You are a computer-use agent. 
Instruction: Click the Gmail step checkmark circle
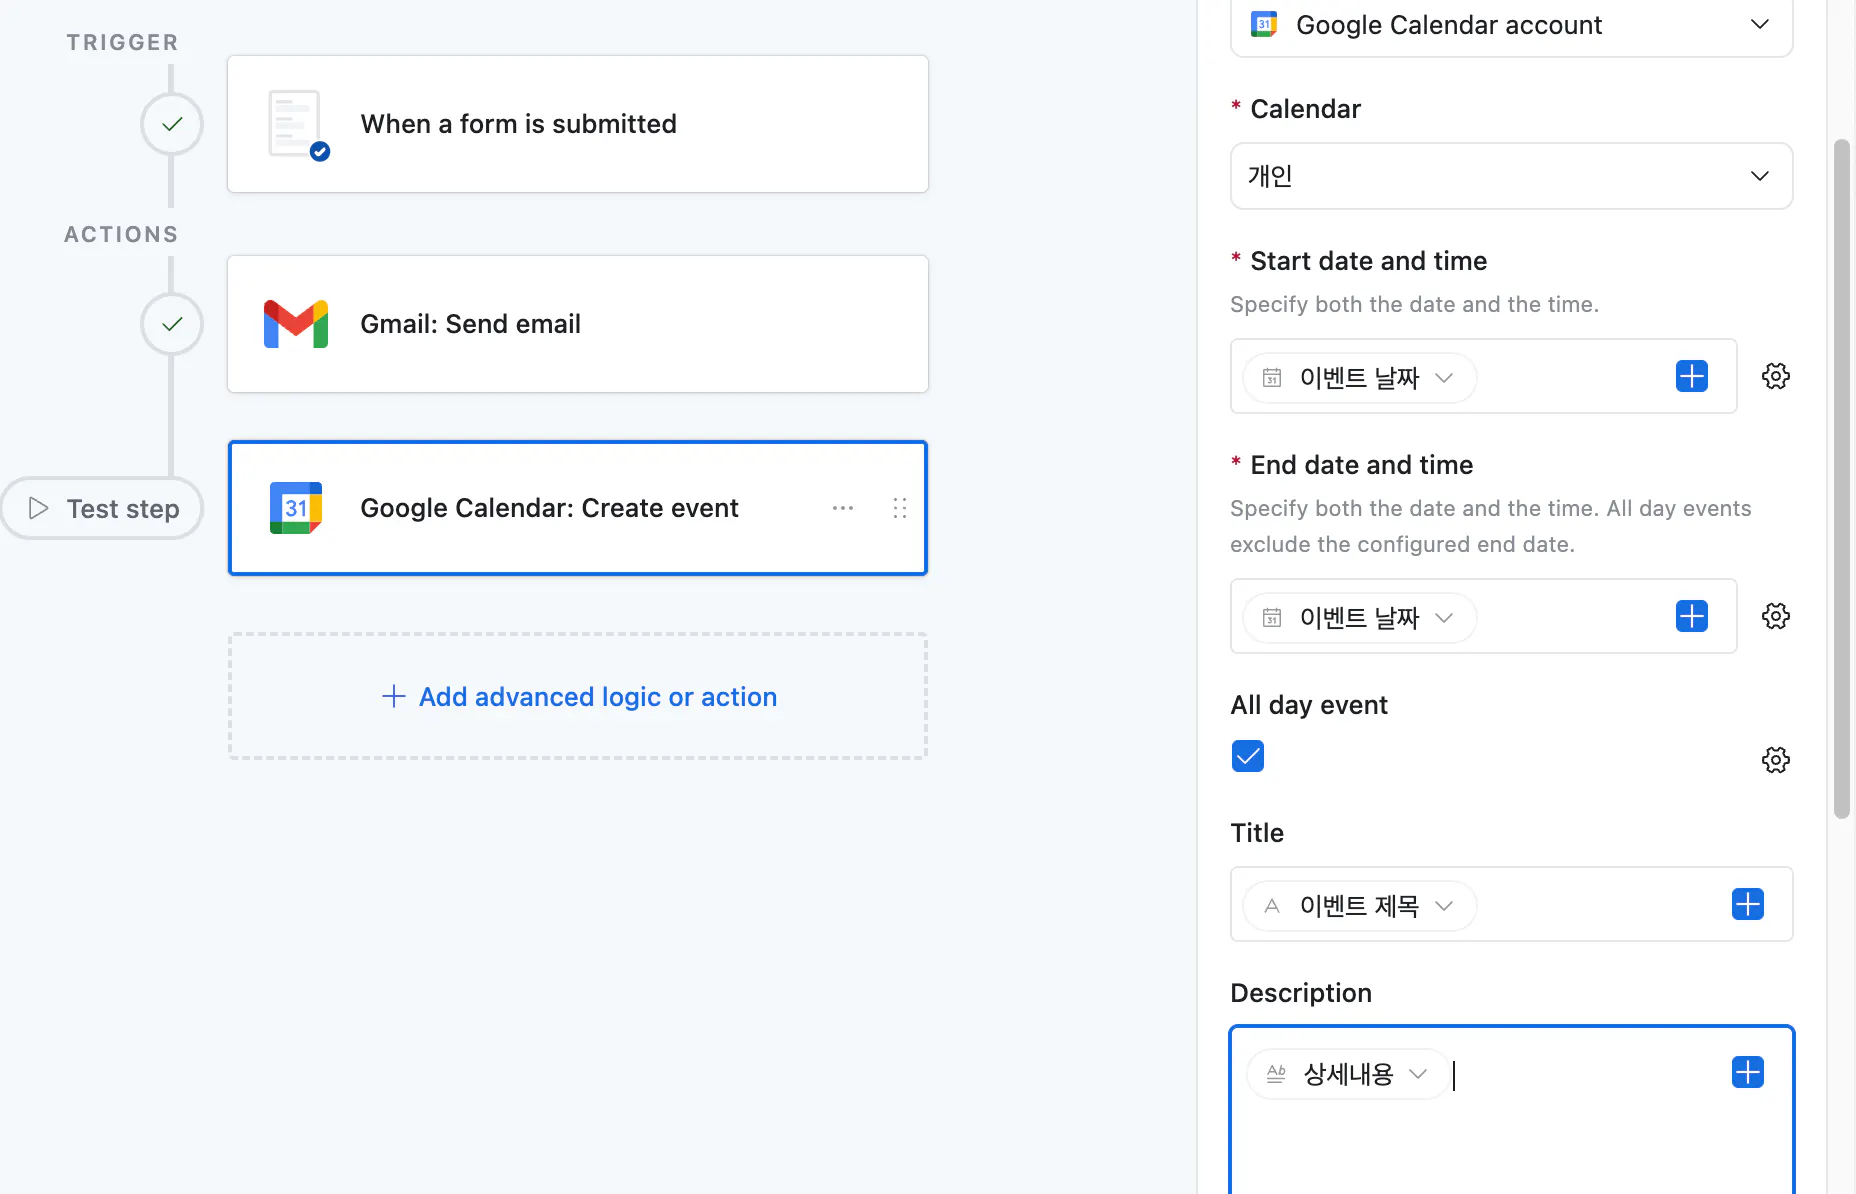(x=172, y=324)
